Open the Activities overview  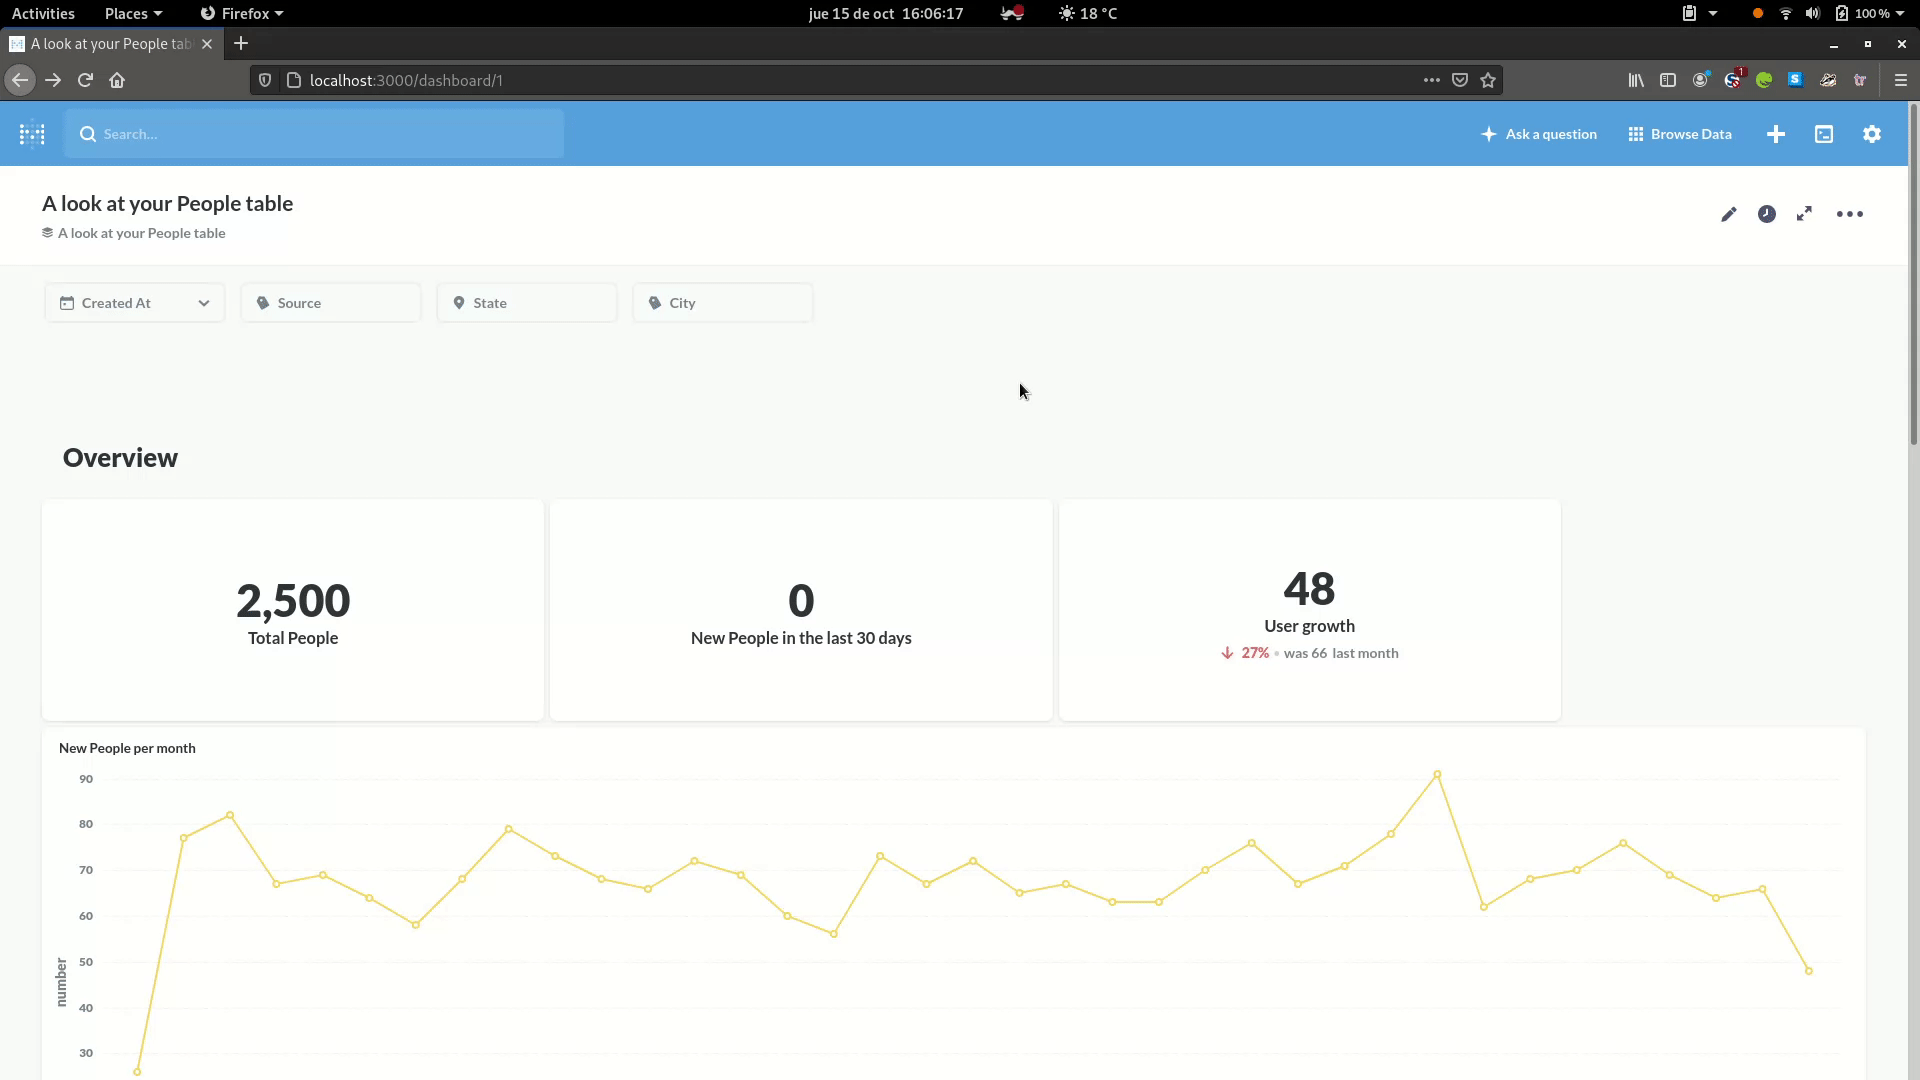point(43,13)
